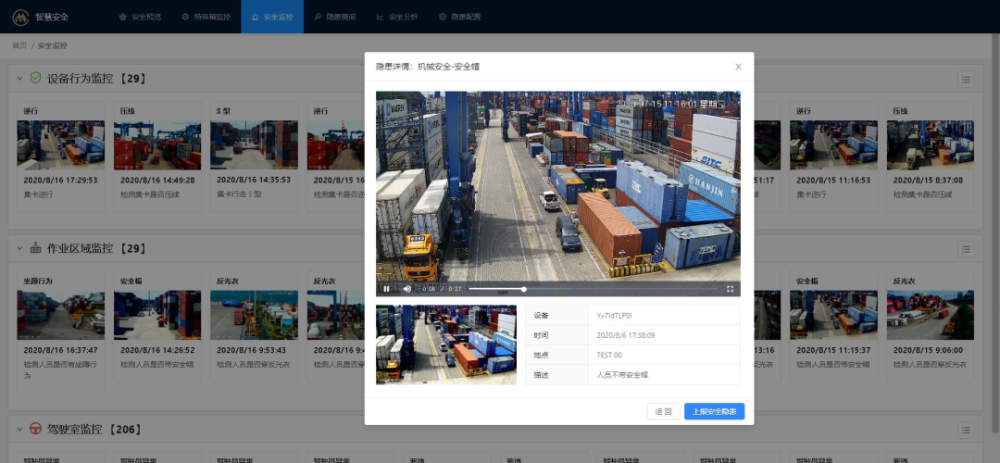Viewport: 1000px width, 463px height.
Task: Click the dialog title 隐患详情：机械安全-安全帽
Action: pyautogui.click(x=427, y=66)
